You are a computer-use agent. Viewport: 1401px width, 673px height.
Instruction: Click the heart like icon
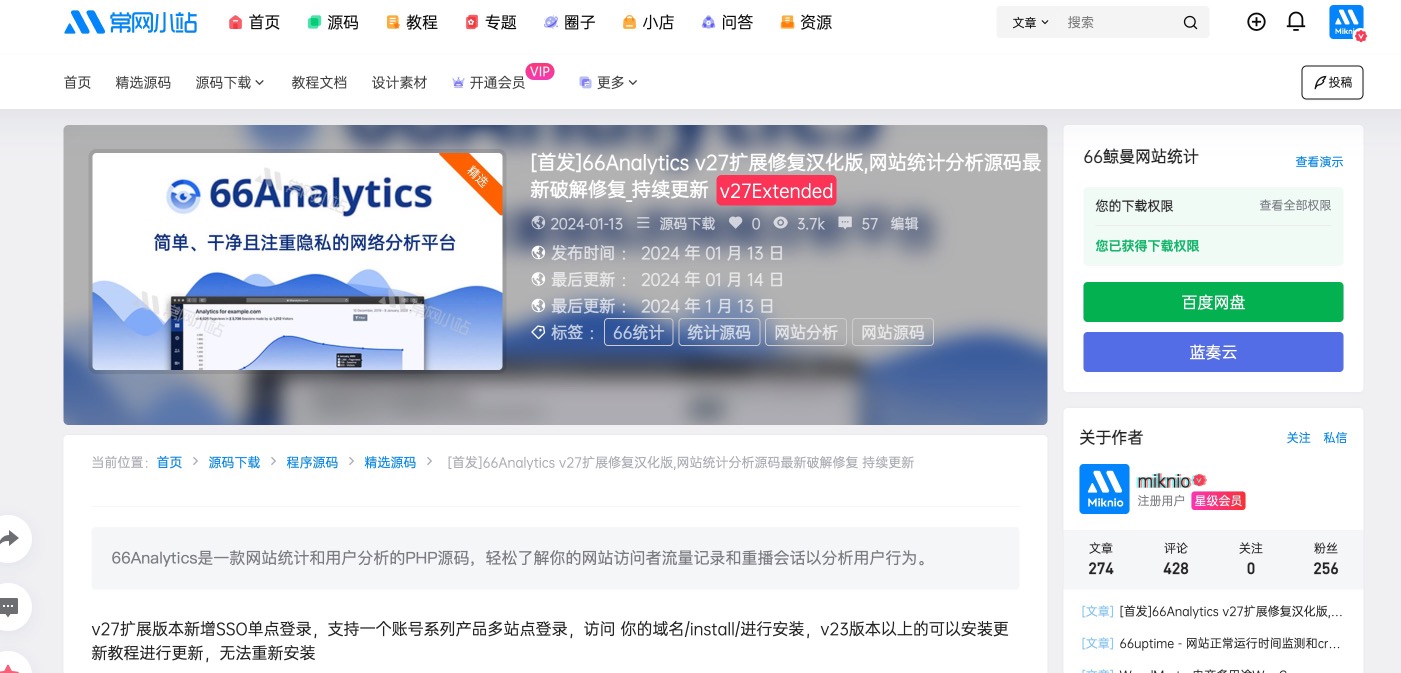coord(736,224)
